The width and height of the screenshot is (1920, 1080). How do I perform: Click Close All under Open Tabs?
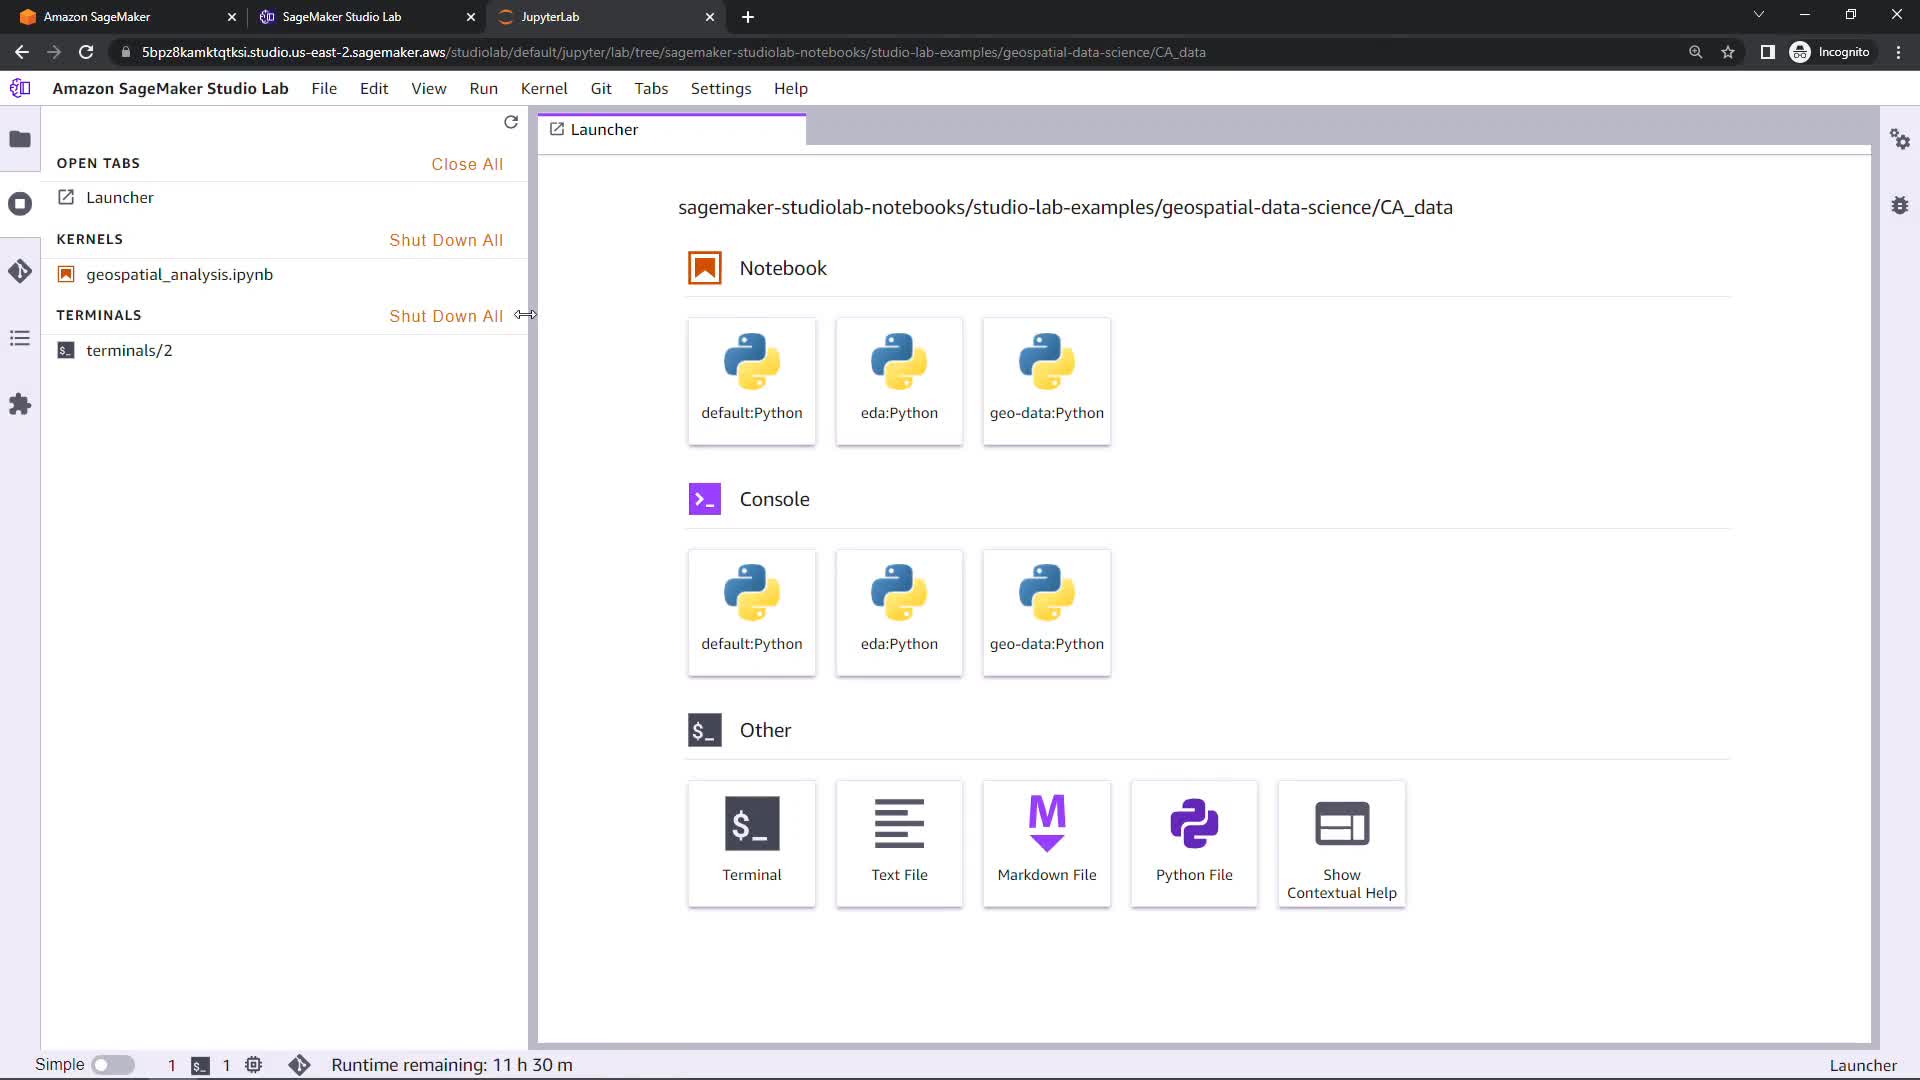(x=467, y=164)
